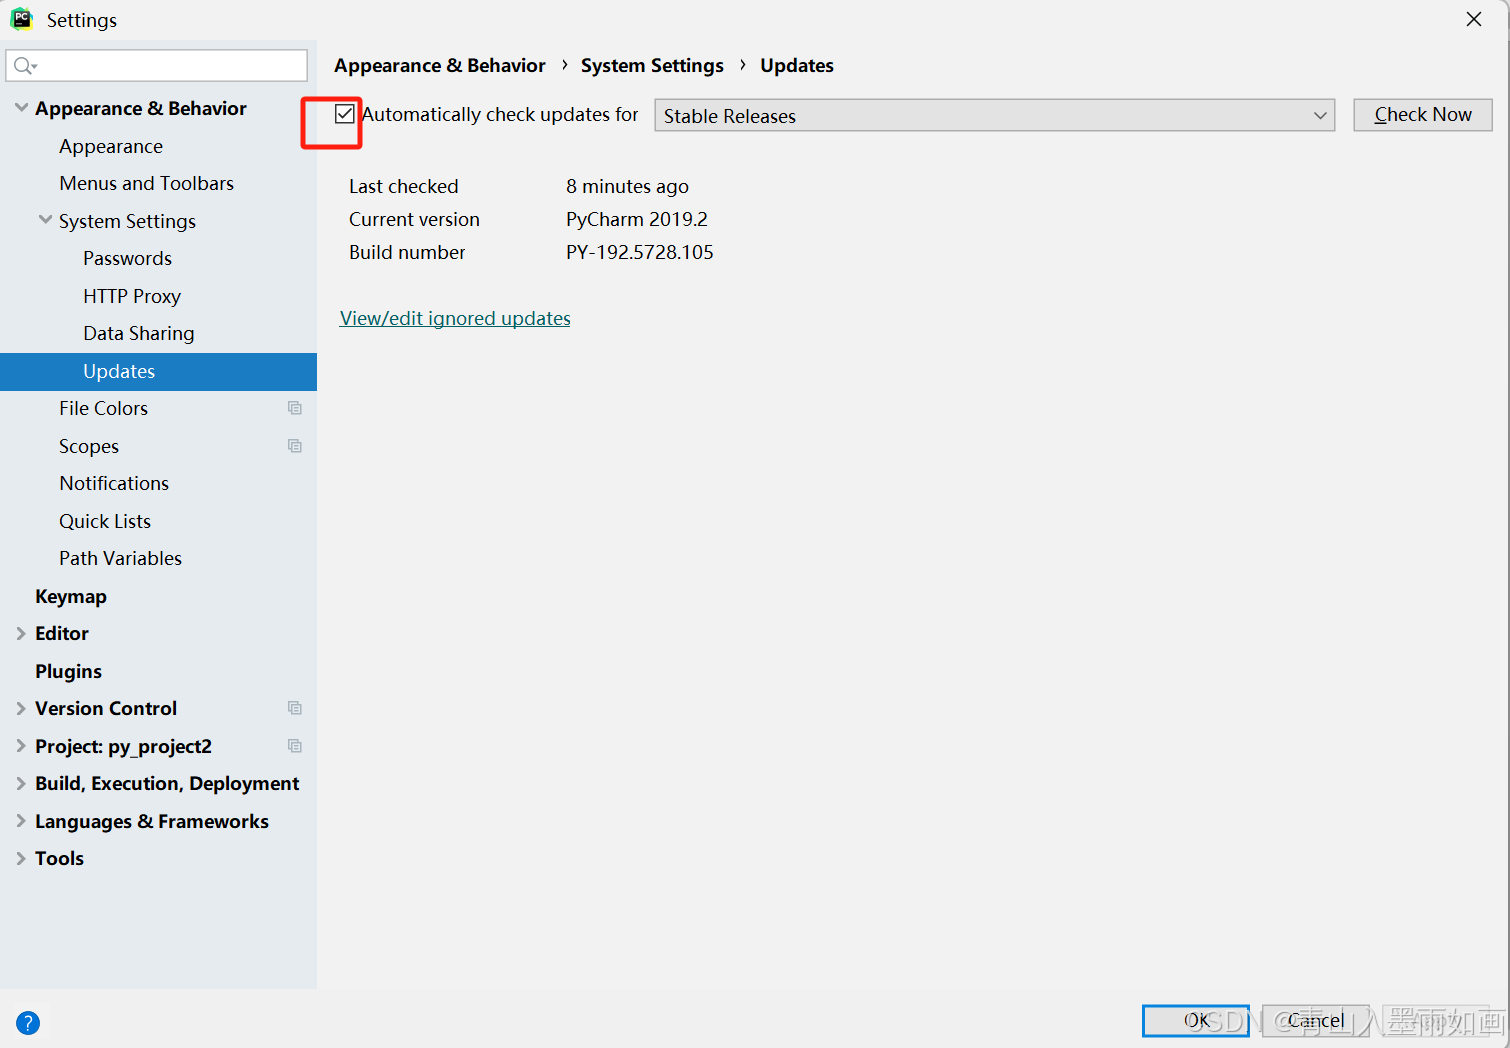Click the Cancel button
The width and height of the screenshot is (1510, 1048).
tap(1316, 1020)
